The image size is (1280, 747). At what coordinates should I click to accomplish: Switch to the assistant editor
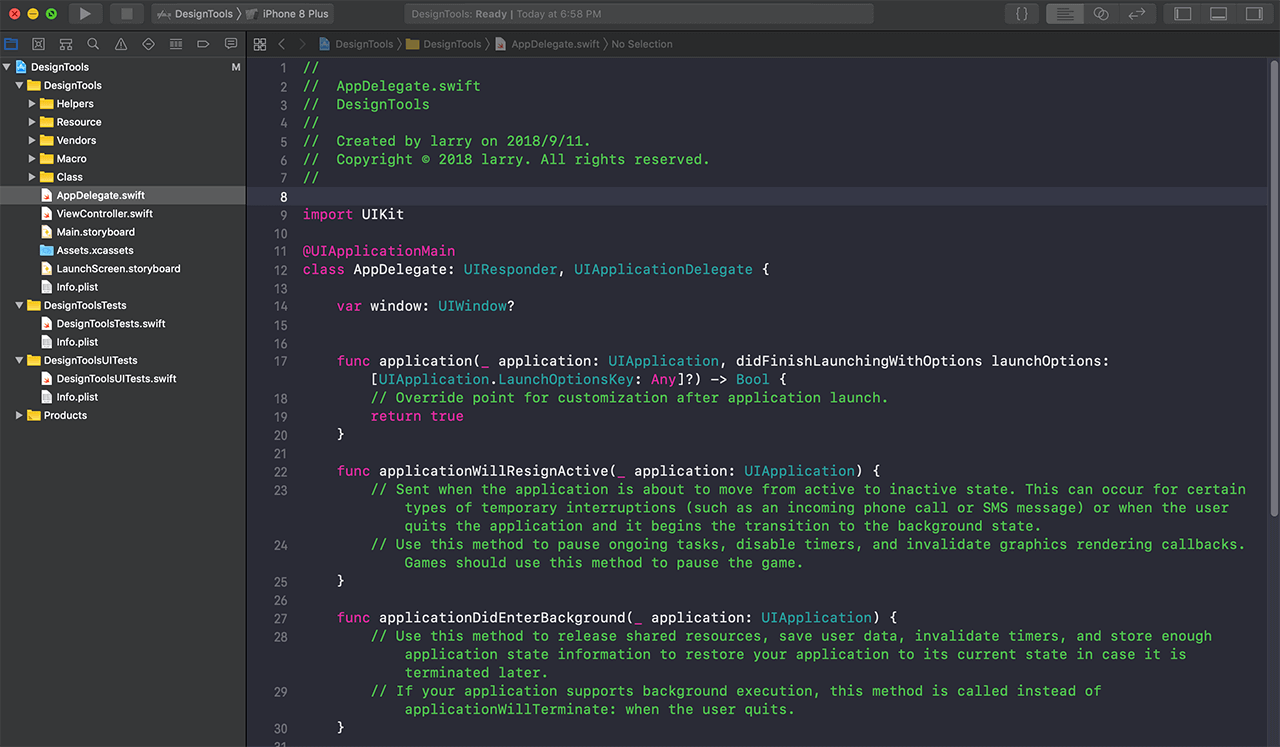click(1101, 14)
